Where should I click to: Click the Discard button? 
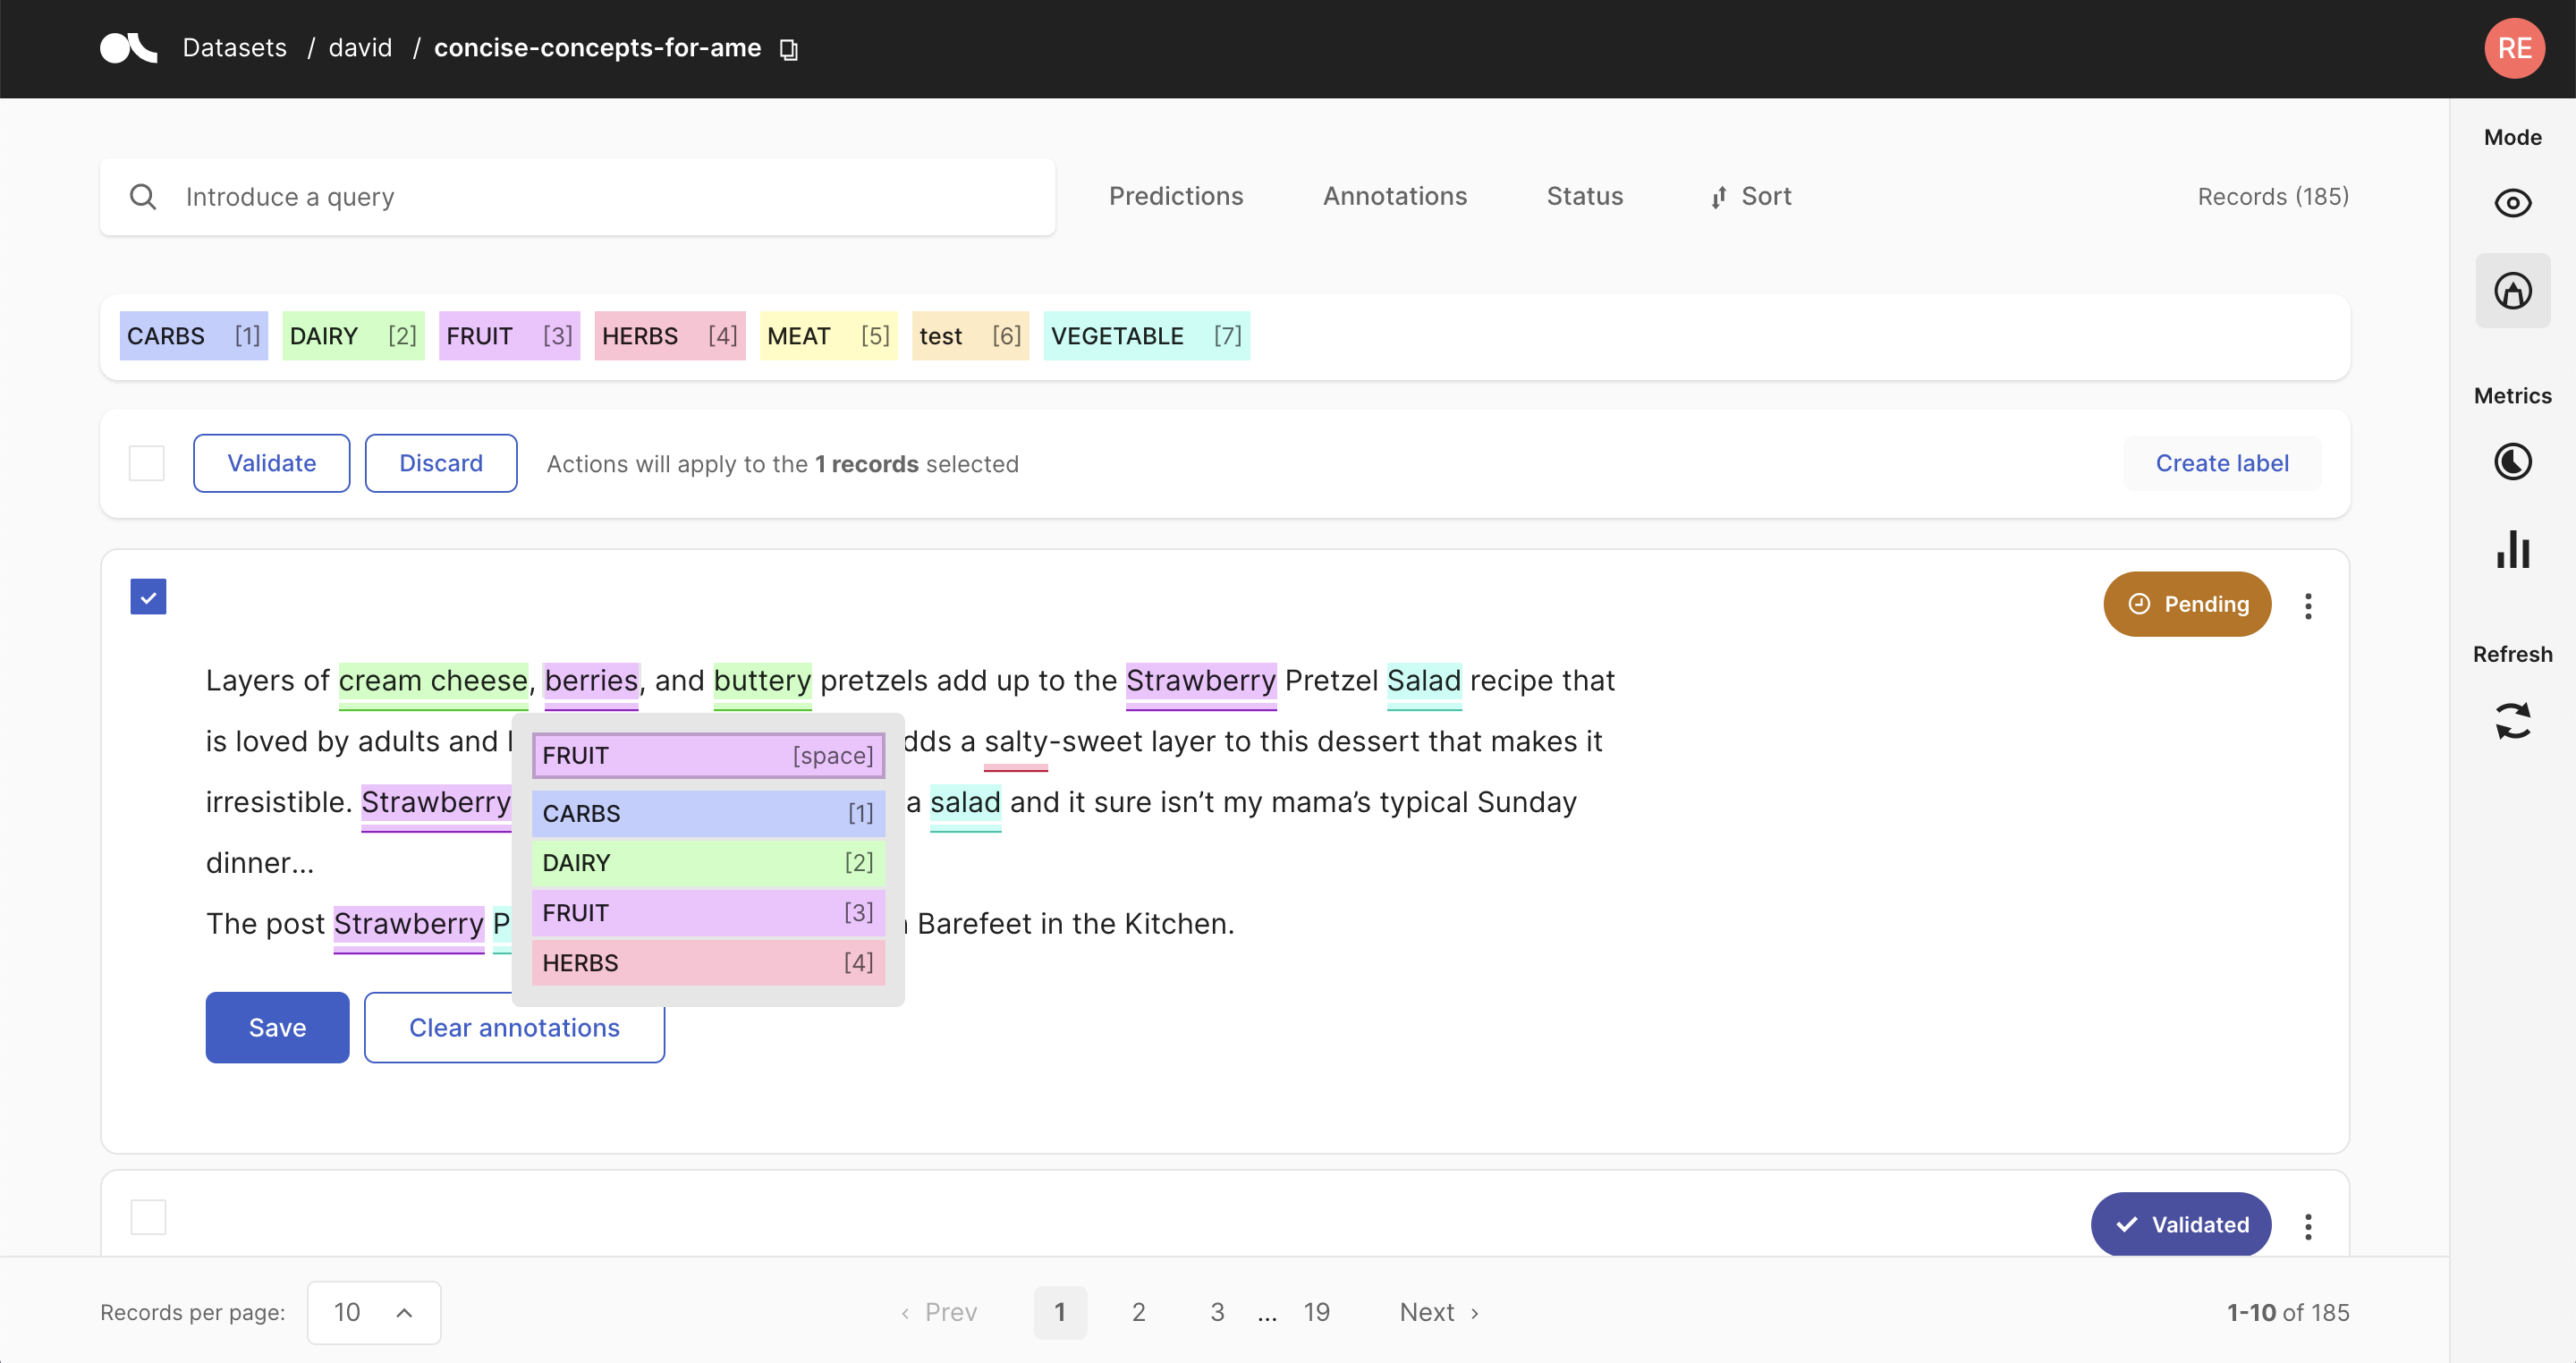[x=441, y=463]
